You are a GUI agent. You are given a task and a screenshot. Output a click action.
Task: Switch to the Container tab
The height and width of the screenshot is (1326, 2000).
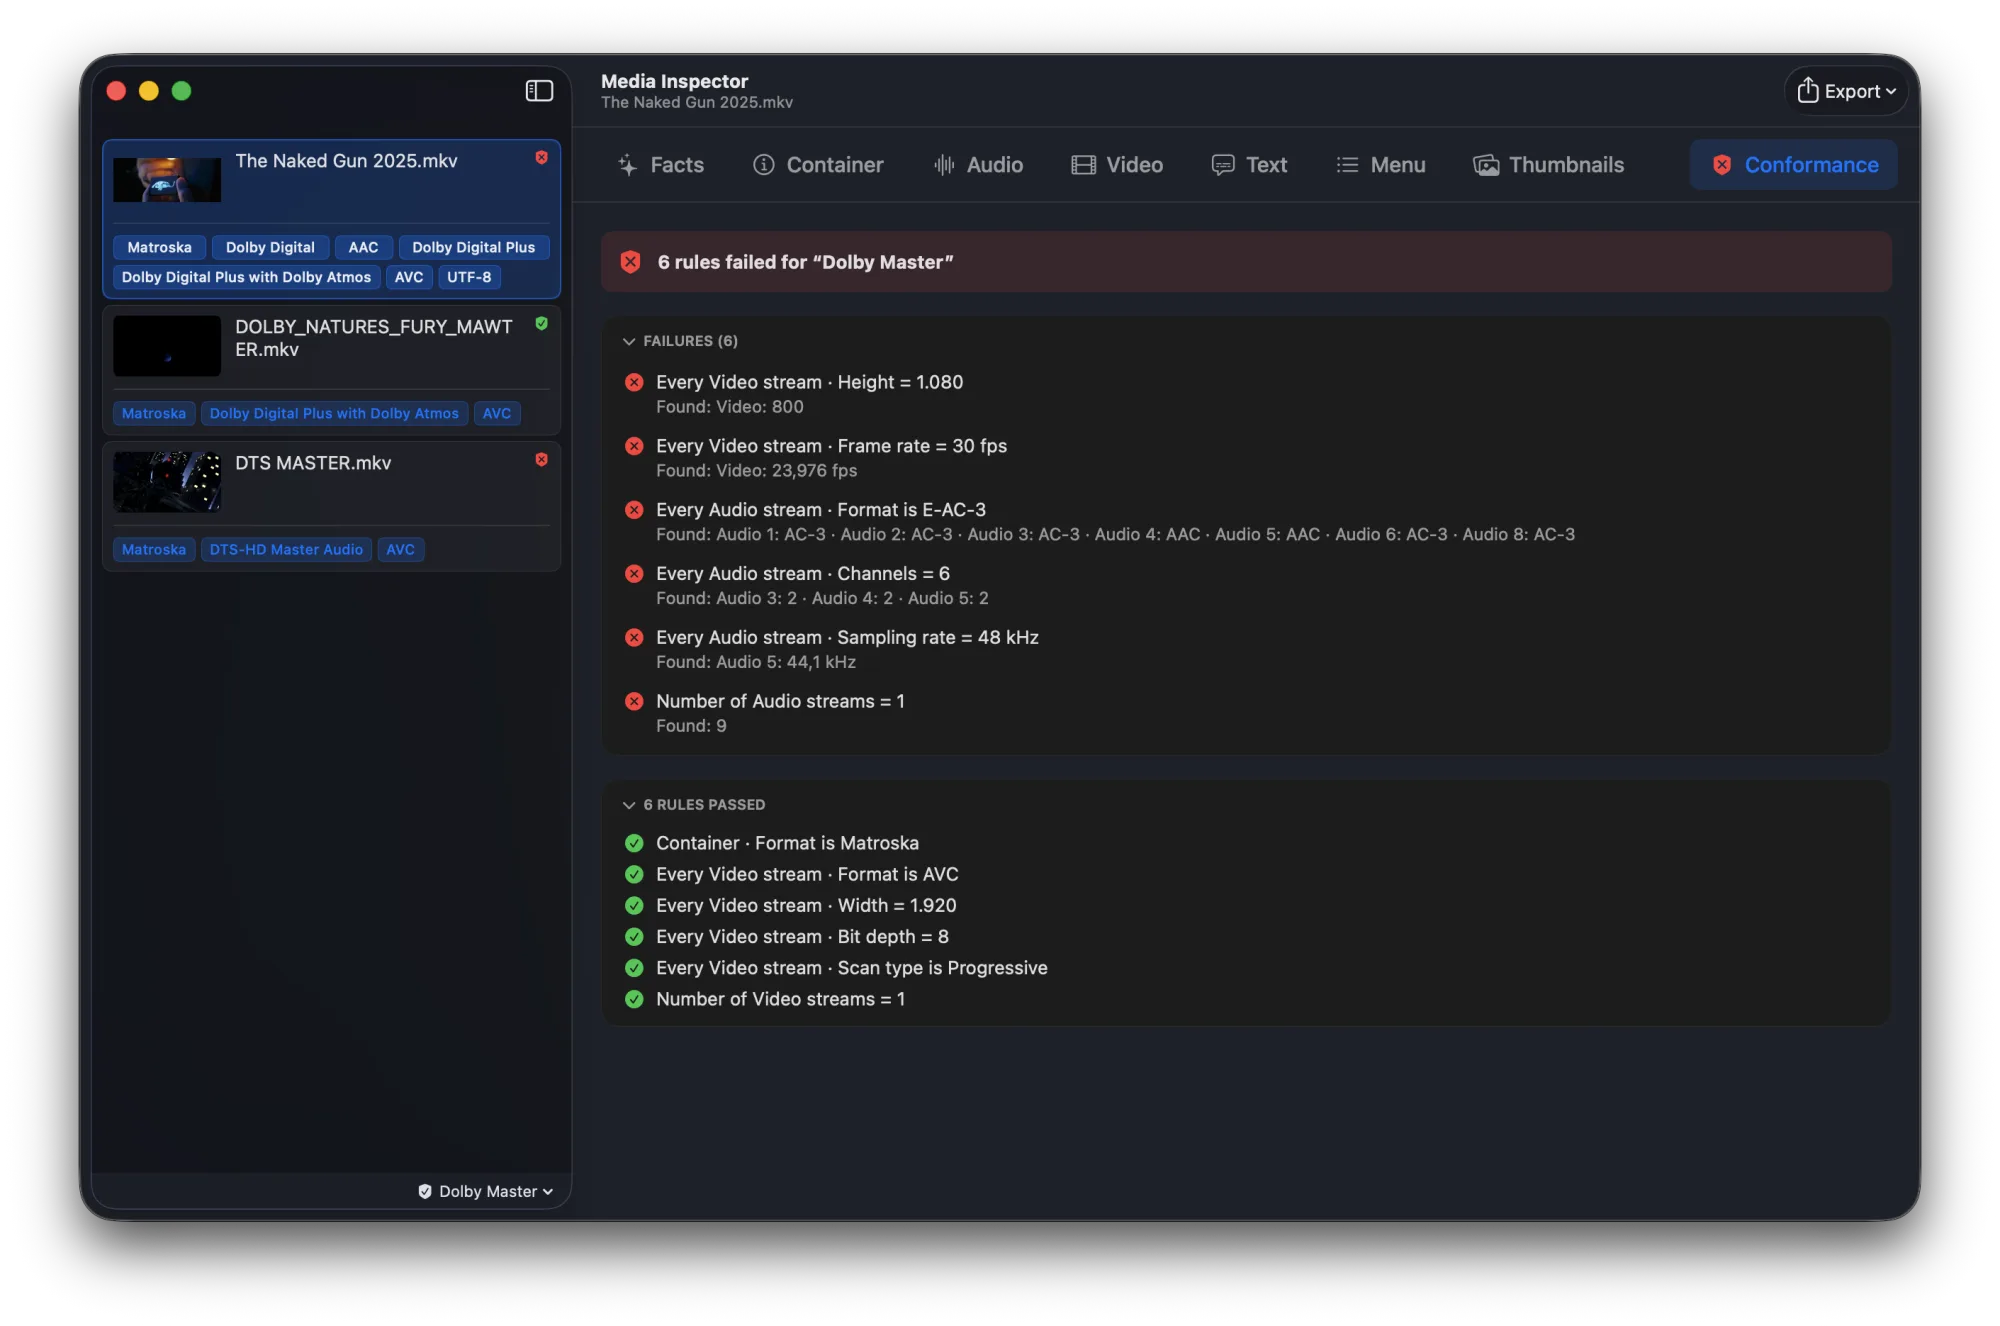pos(819,165)
